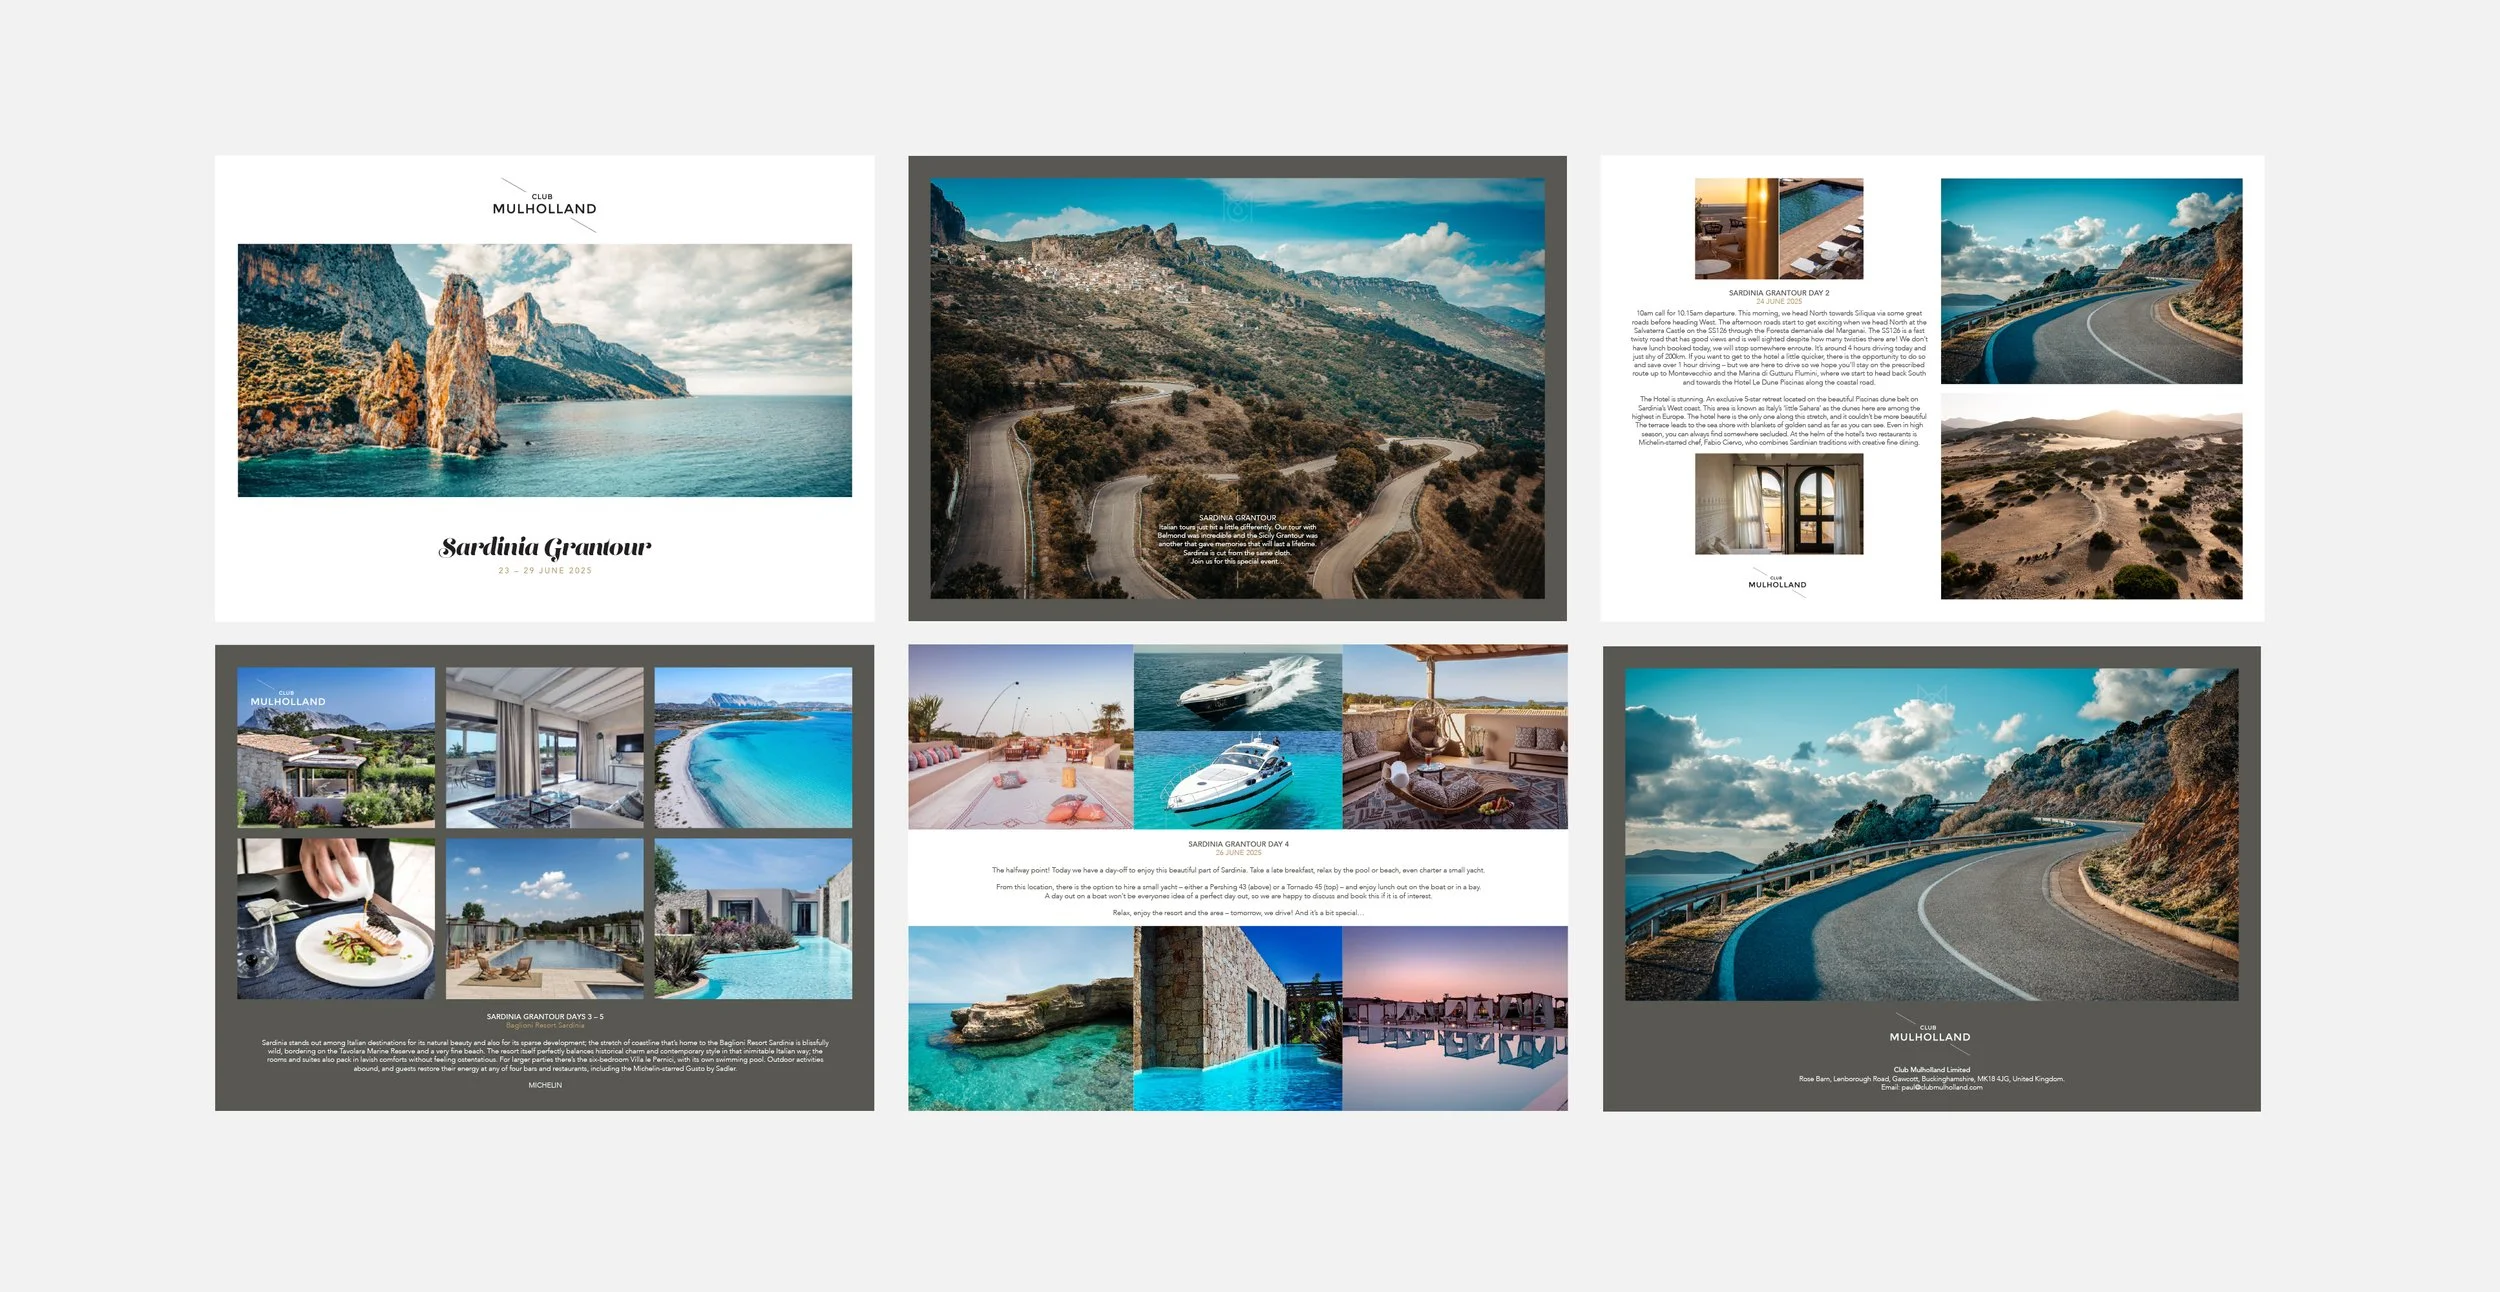The height and width of the screenshot is (1292, 2500).
Task: Open the large coastal road photo on back page
Action: tap(1931, 835)
